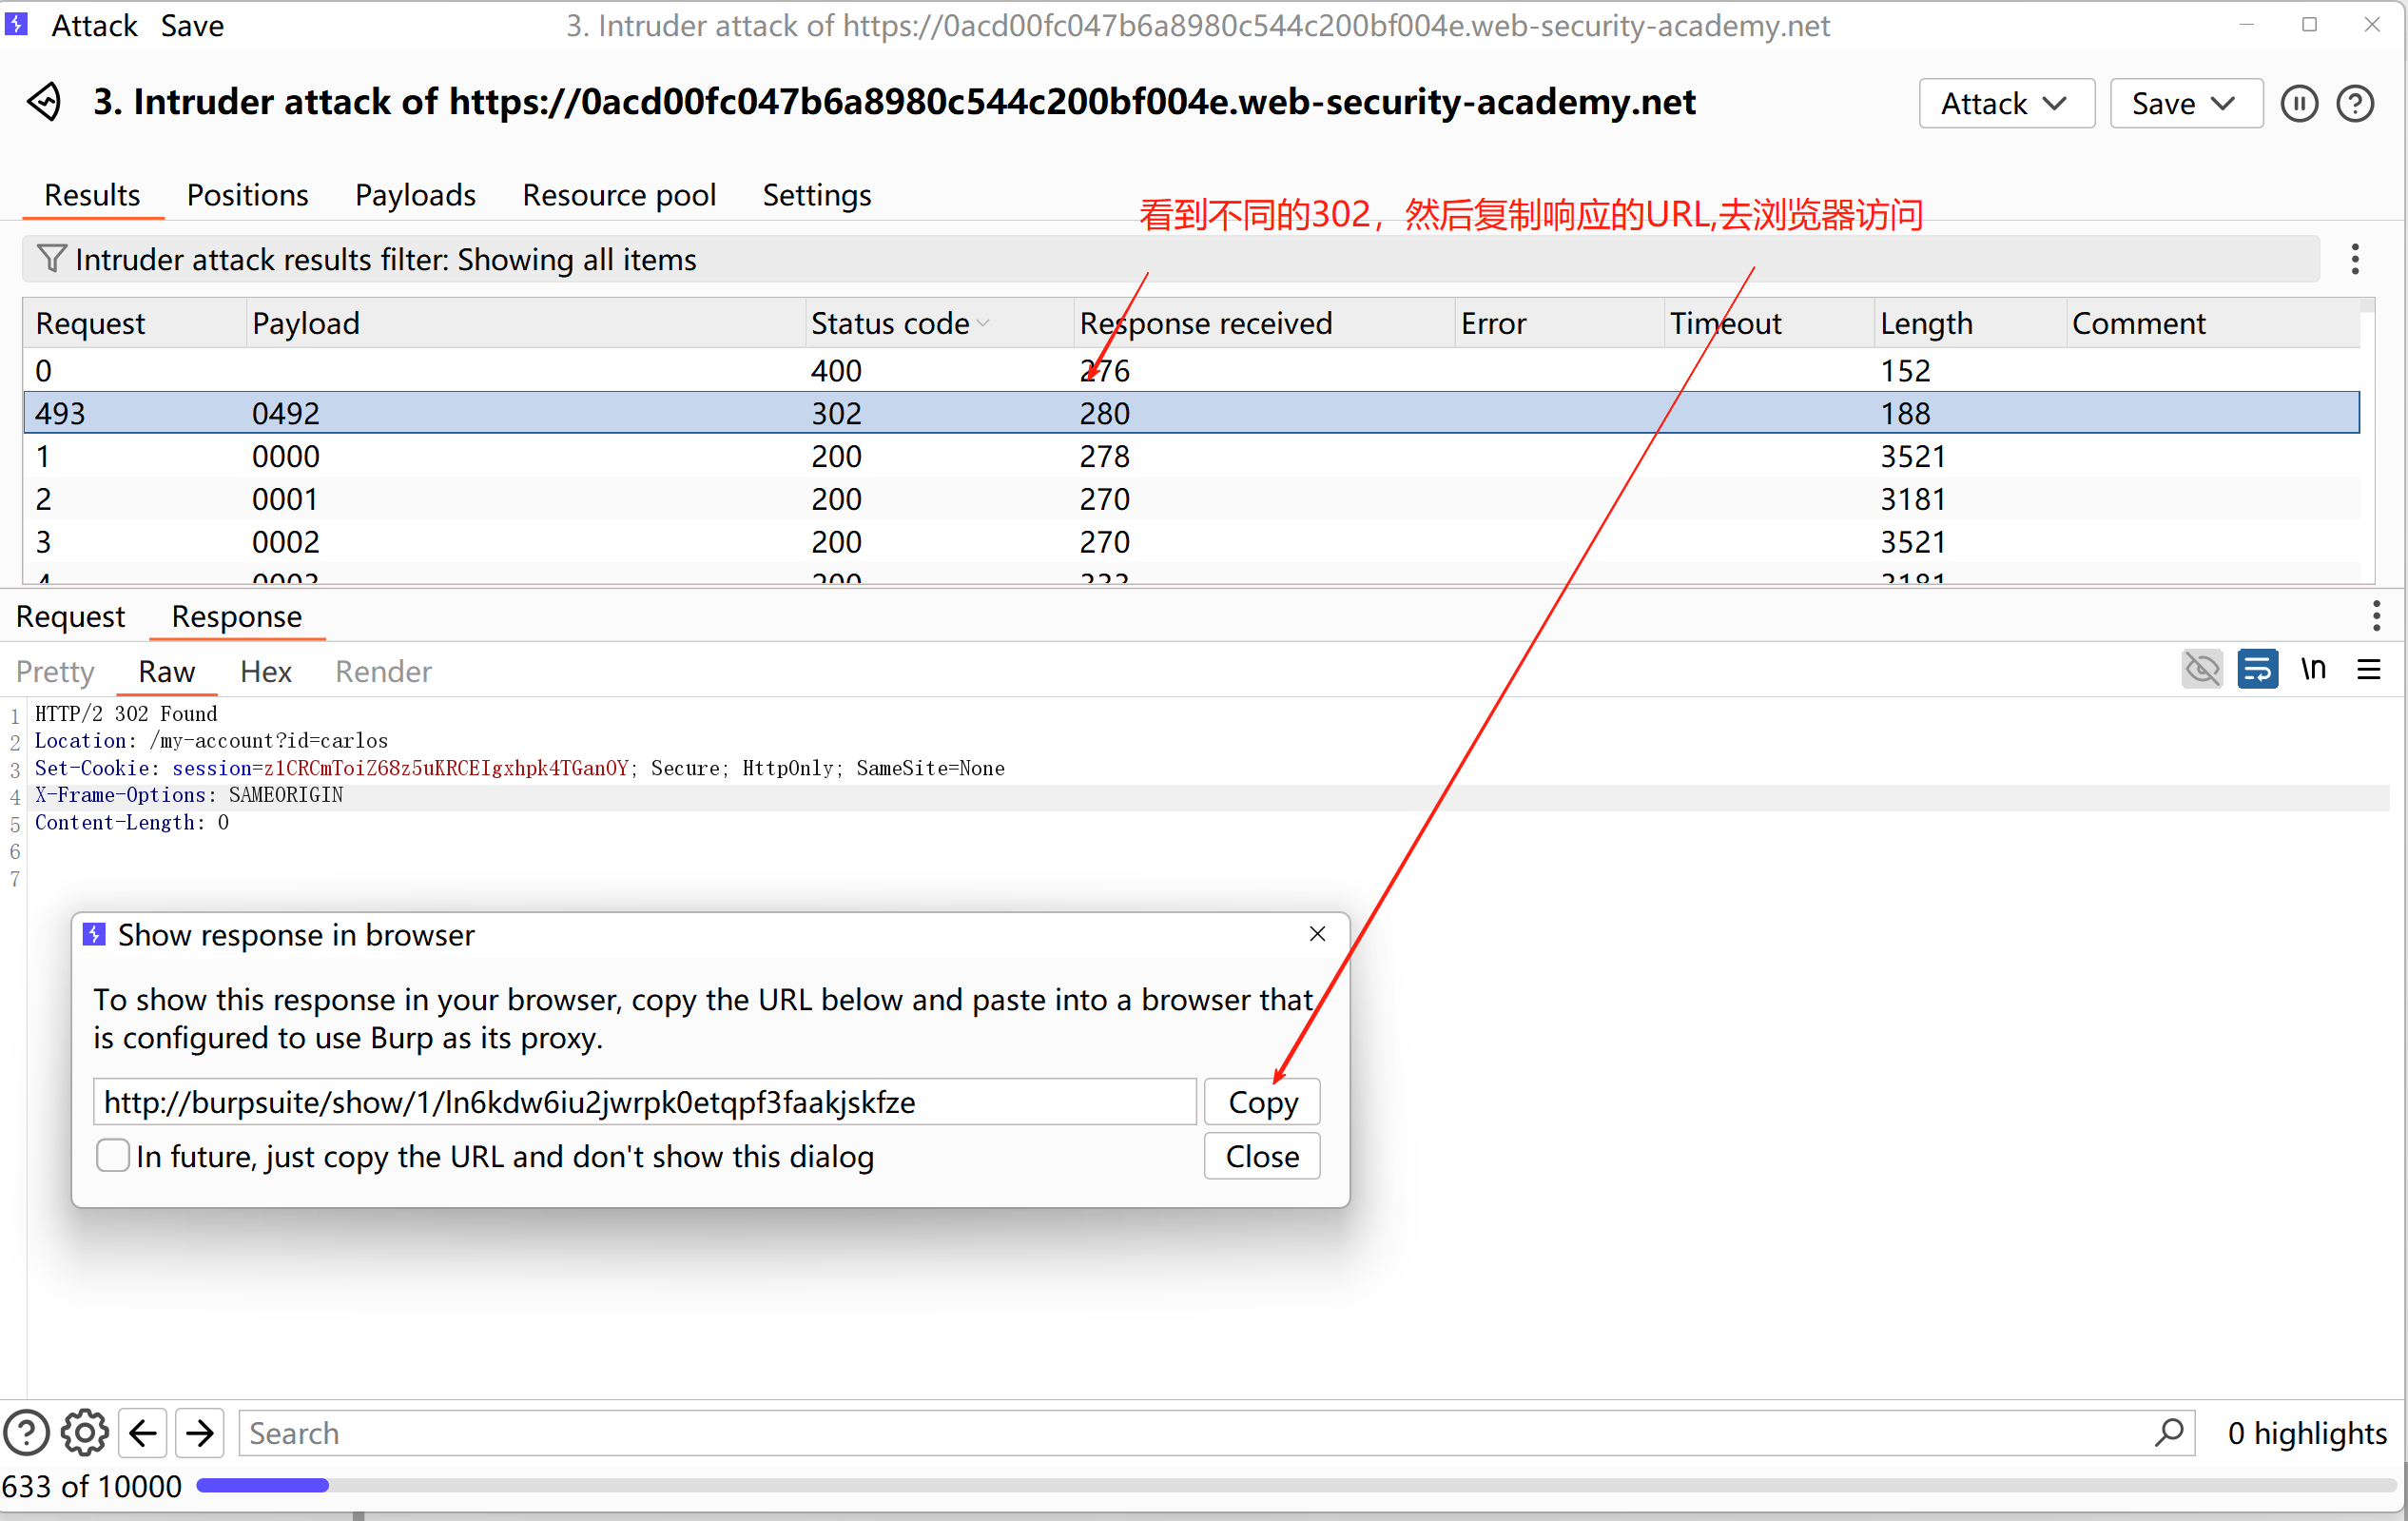Open help via the question mark icon next to Save
The image size is (2408, 1521).
point(2354,104)
